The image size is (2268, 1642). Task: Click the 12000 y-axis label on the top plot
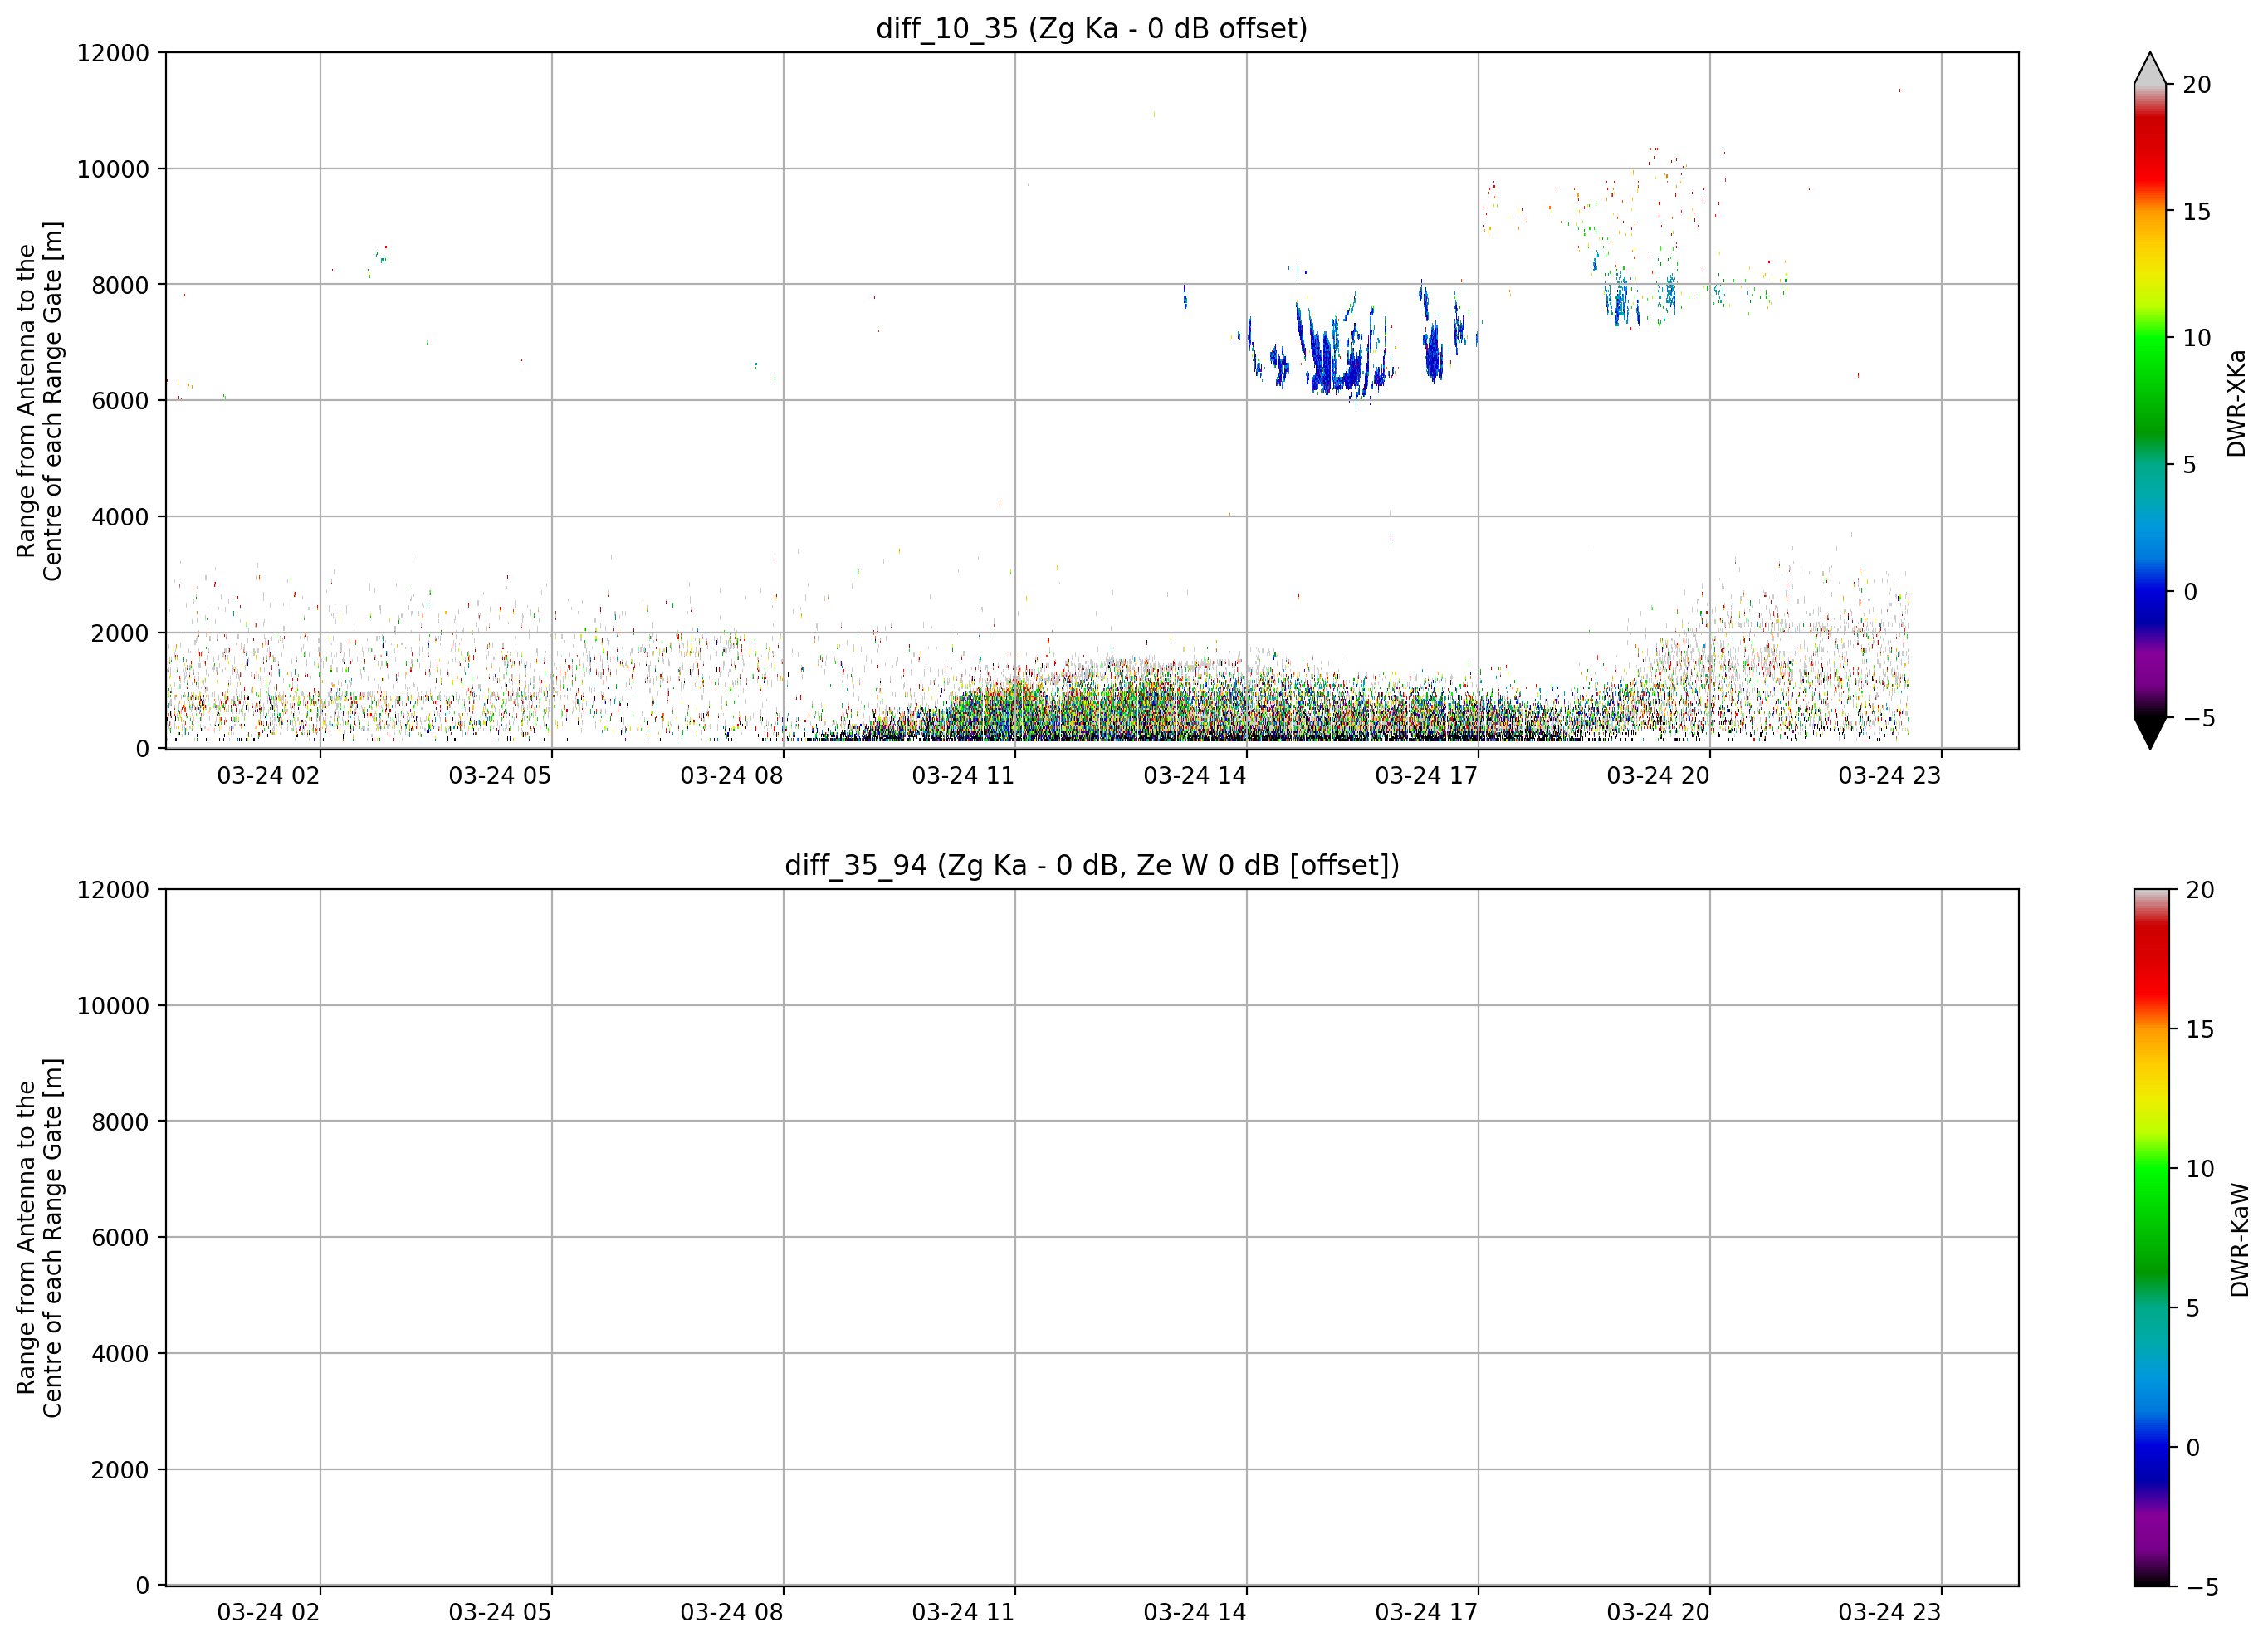pos(113,53)
